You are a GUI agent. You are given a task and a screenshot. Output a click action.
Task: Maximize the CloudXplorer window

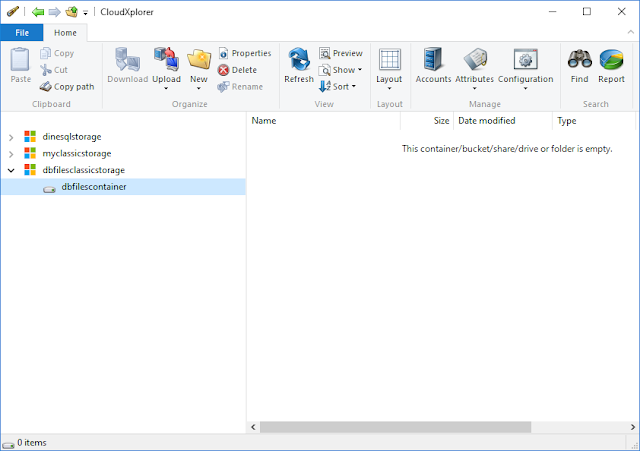tap(587, 11)
